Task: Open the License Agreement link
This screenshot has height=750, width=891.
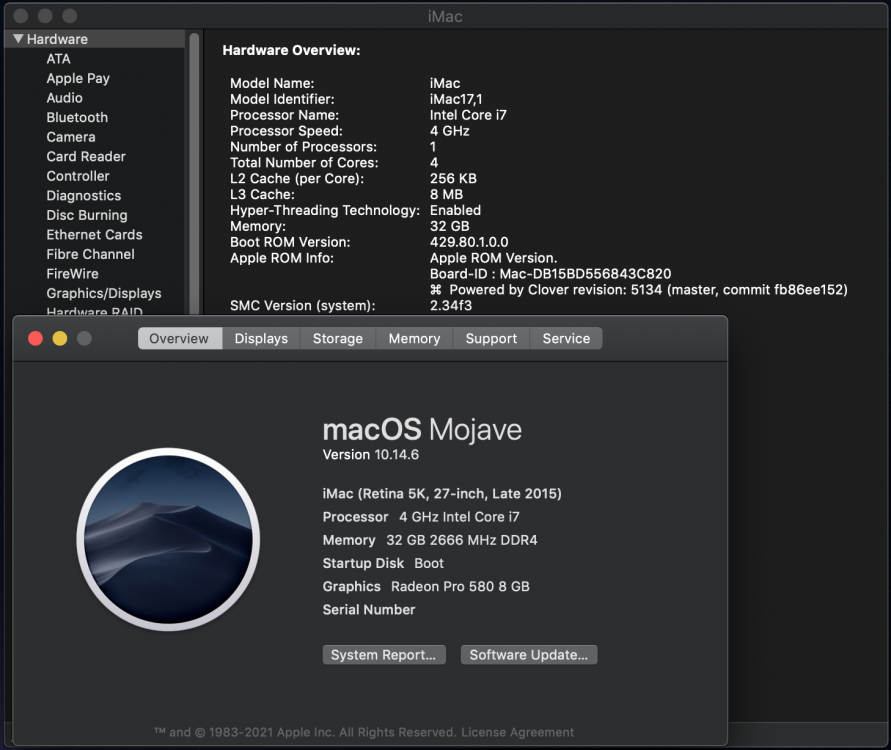Action: pos(518,732)
